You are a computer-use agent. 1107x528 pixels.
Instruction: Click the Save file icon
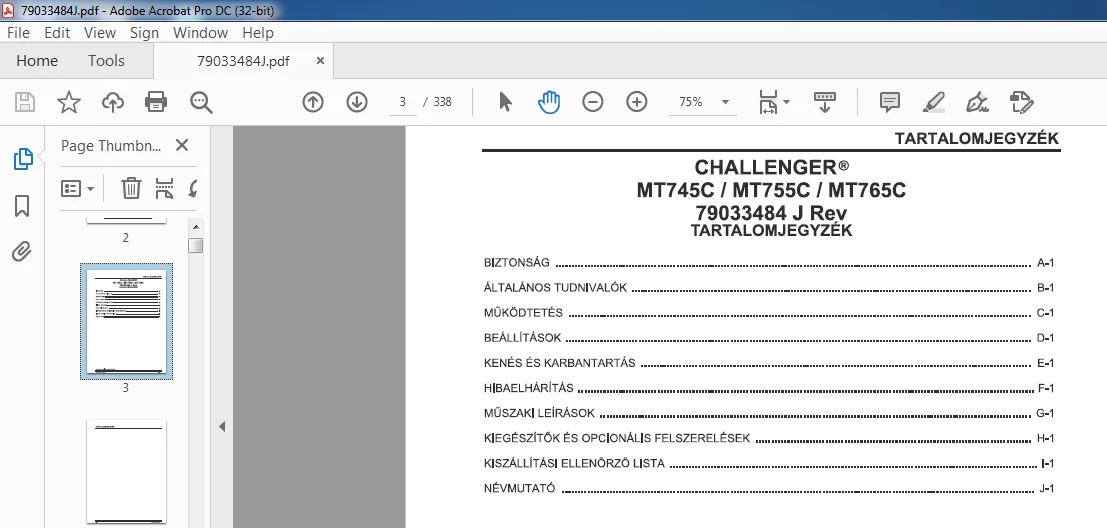[25, 102]
